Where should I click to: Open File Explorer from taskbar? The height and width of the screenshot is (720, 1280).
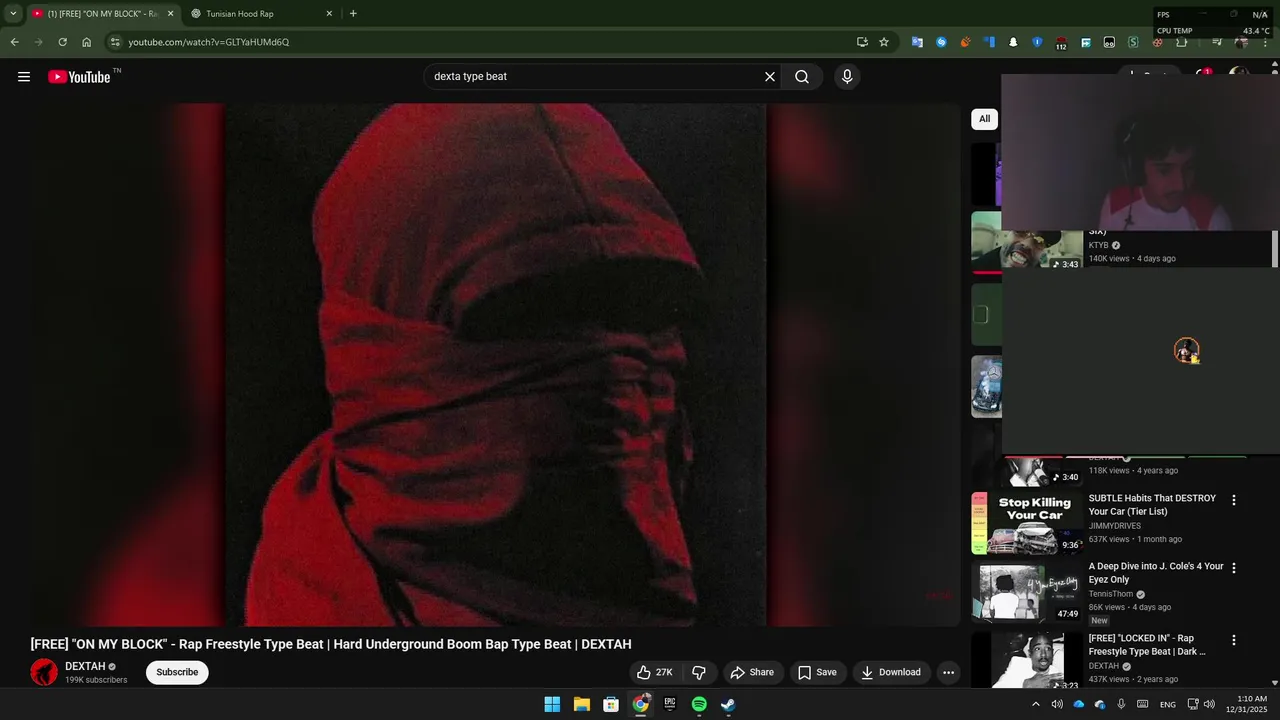(x=581, y=704)
